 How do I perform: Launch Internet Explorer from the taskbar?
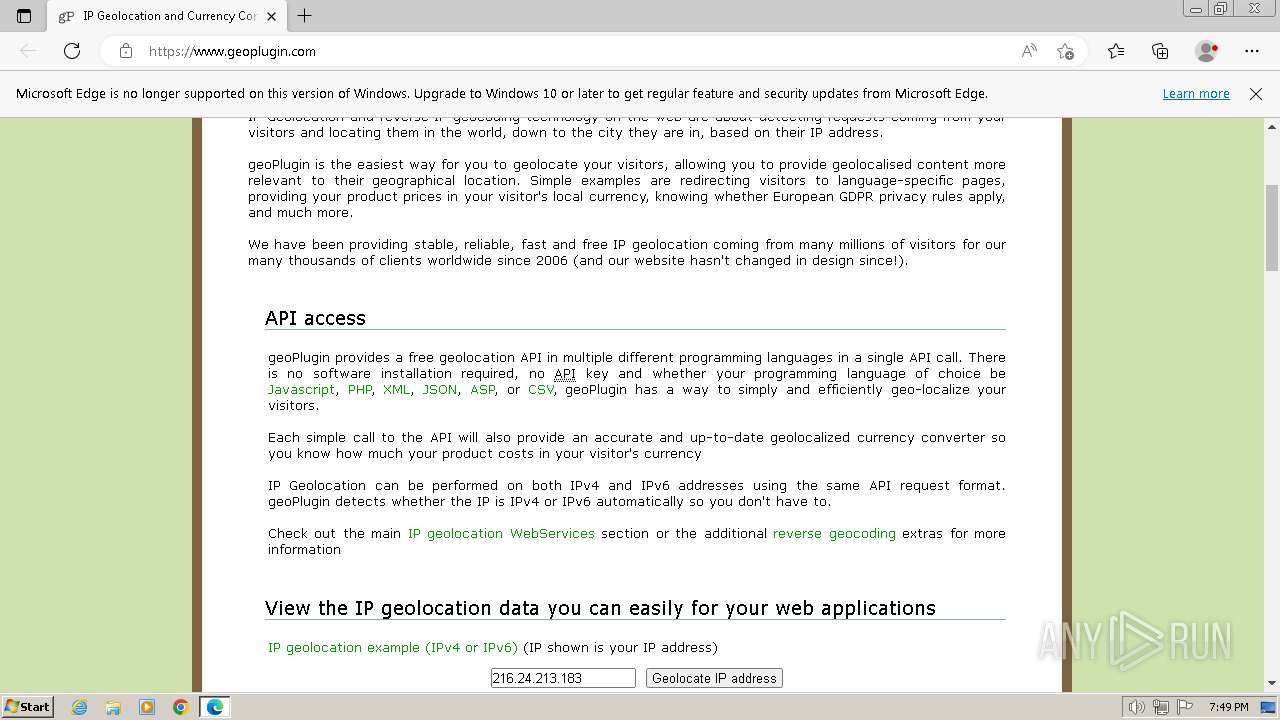[x=80, y=707]
